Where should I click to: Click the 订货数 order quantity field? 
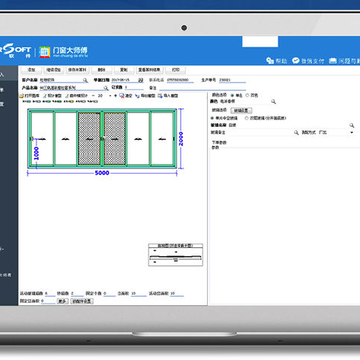(134, 87)
